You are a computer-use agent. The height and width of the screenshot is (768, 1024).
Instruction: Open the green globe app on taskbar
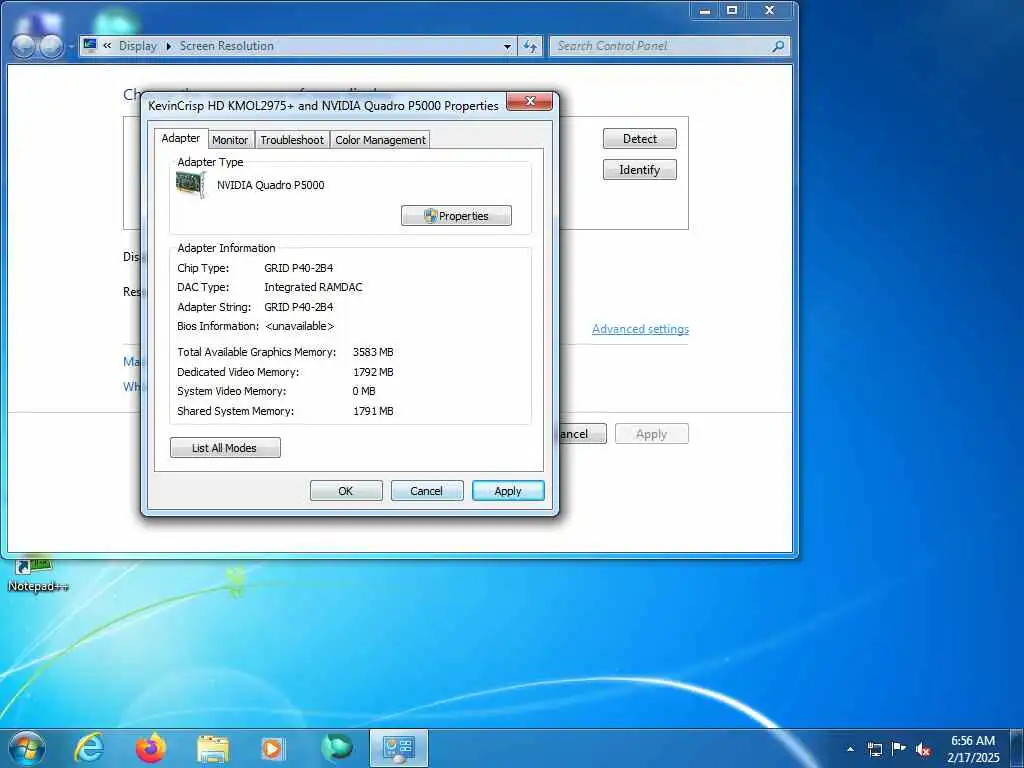pyautogui.click(x=336, y=748)
